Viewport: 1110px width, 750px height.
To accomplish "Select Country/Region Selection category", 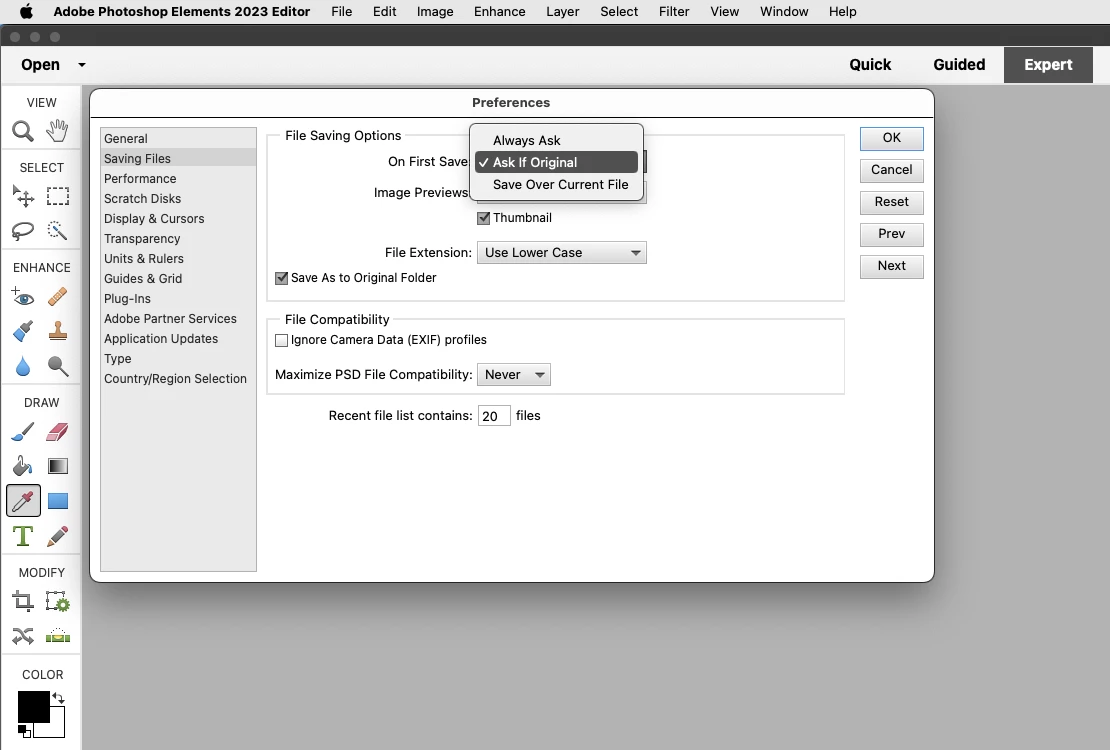I will click(x=178, y=379).
